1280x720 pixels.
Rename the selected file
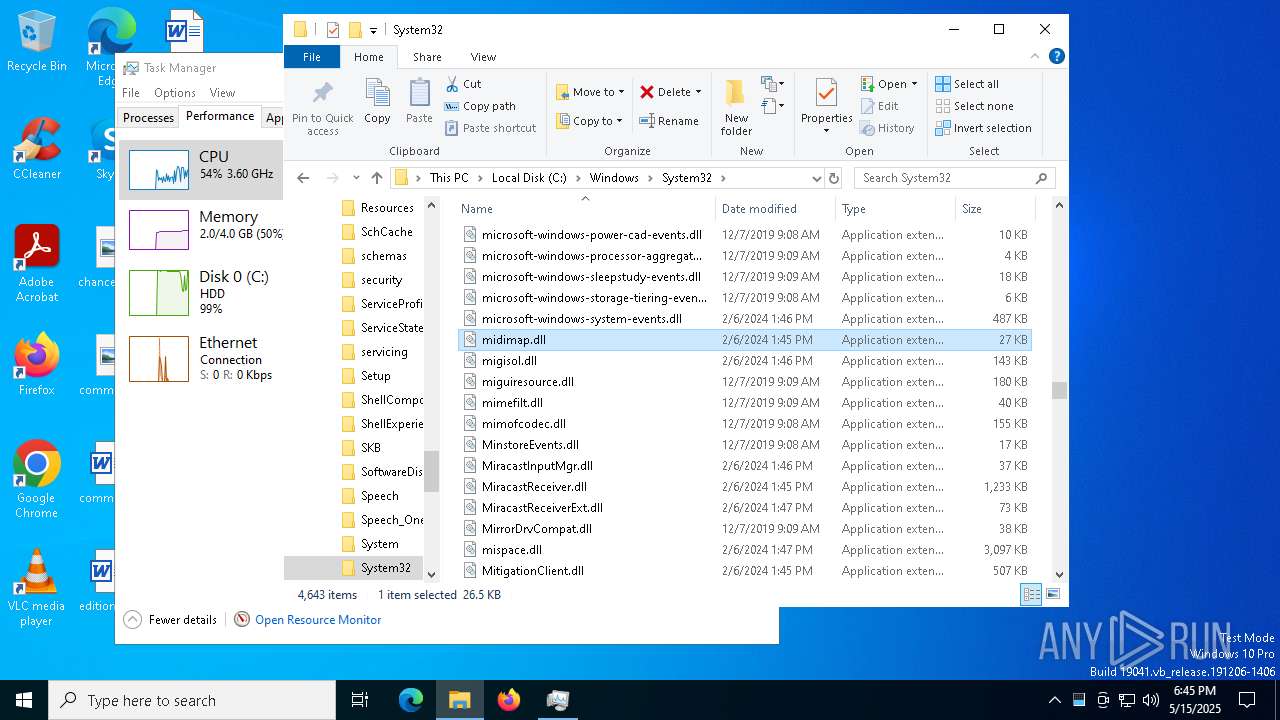point(669,121)
